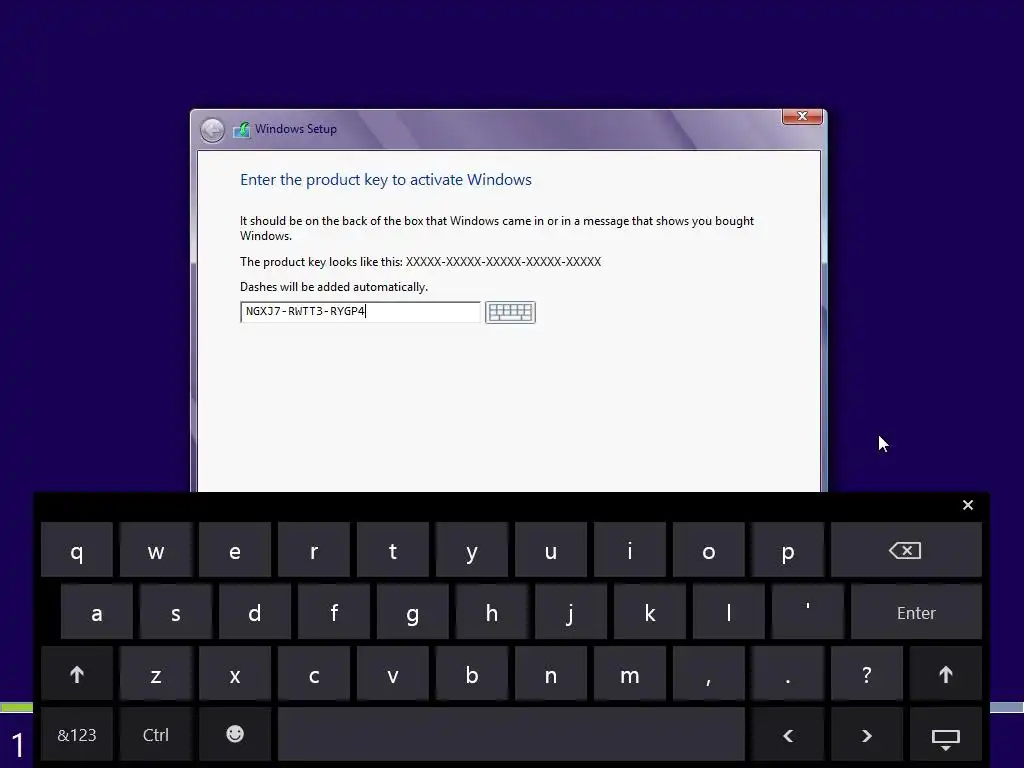Close the touch keyboard with the X
The height and width of the screenshot is (768, 1024).
coord(968,505)
